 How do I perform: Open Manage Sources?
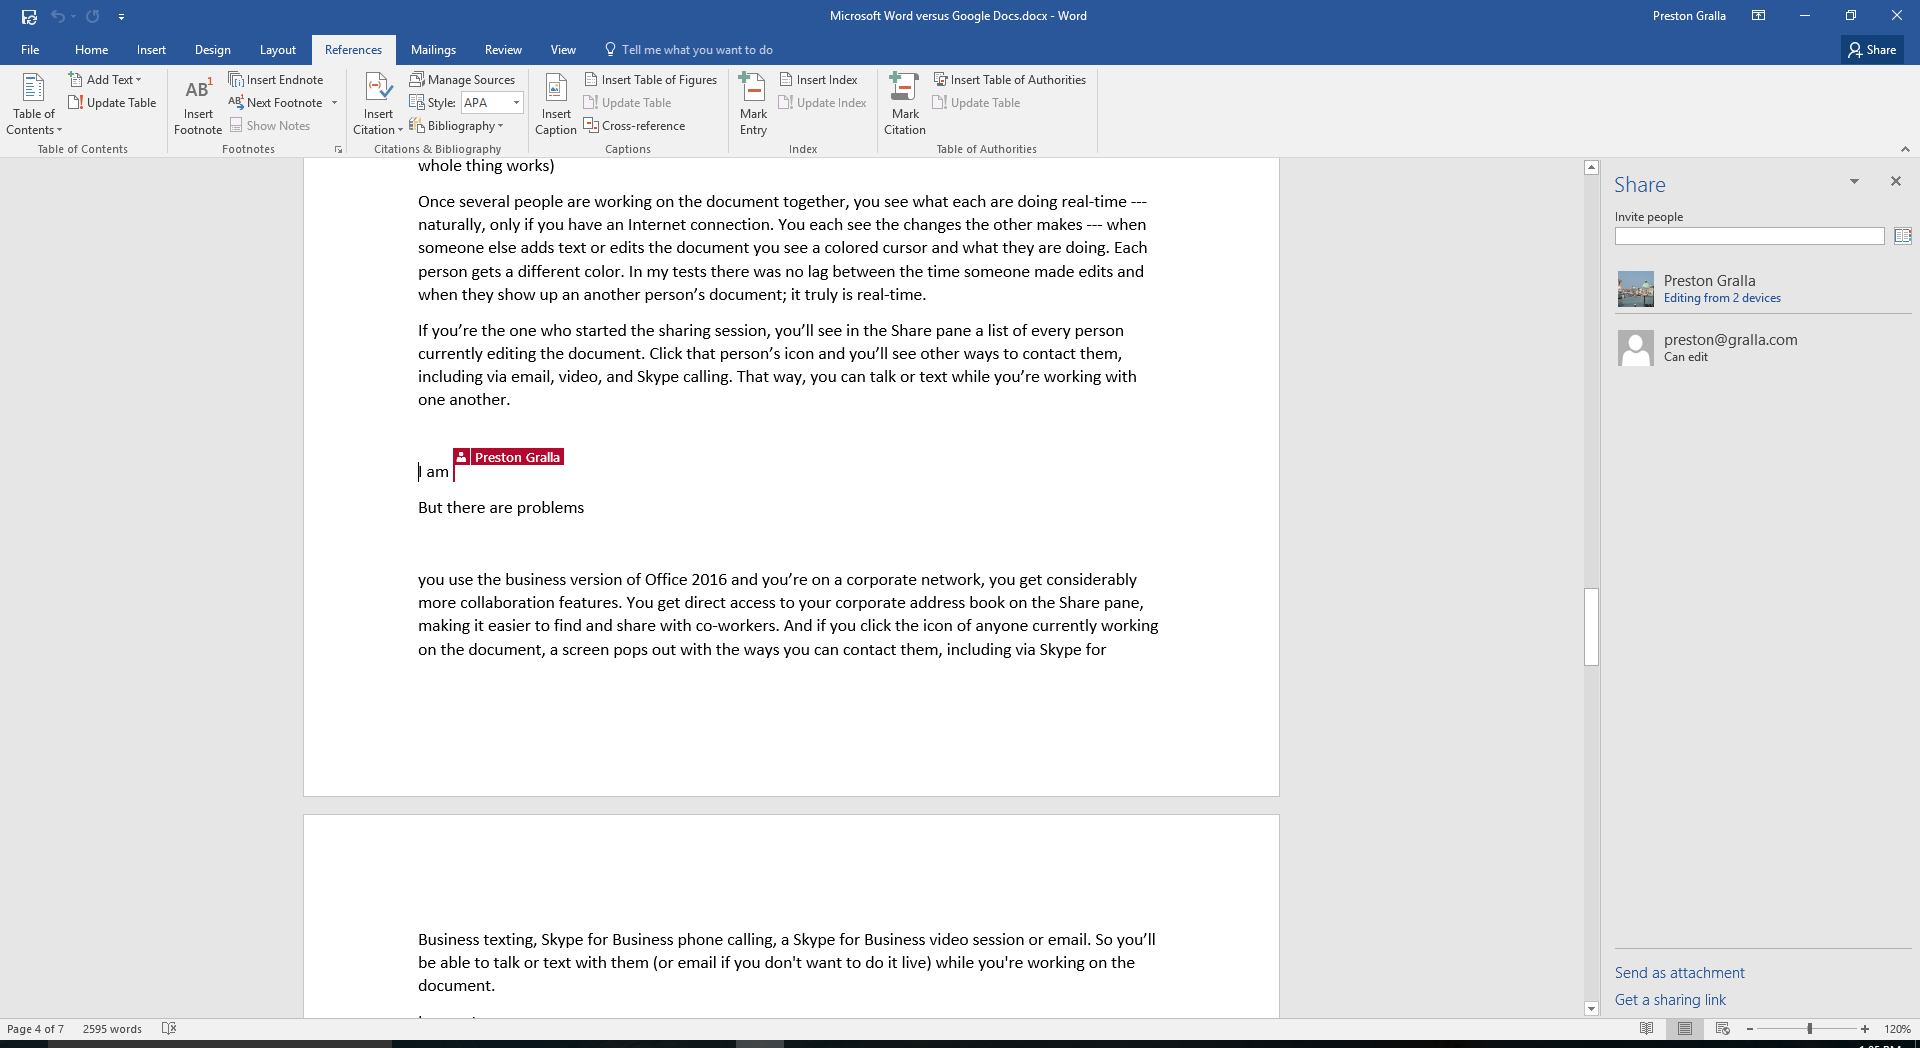click(462, 79)
